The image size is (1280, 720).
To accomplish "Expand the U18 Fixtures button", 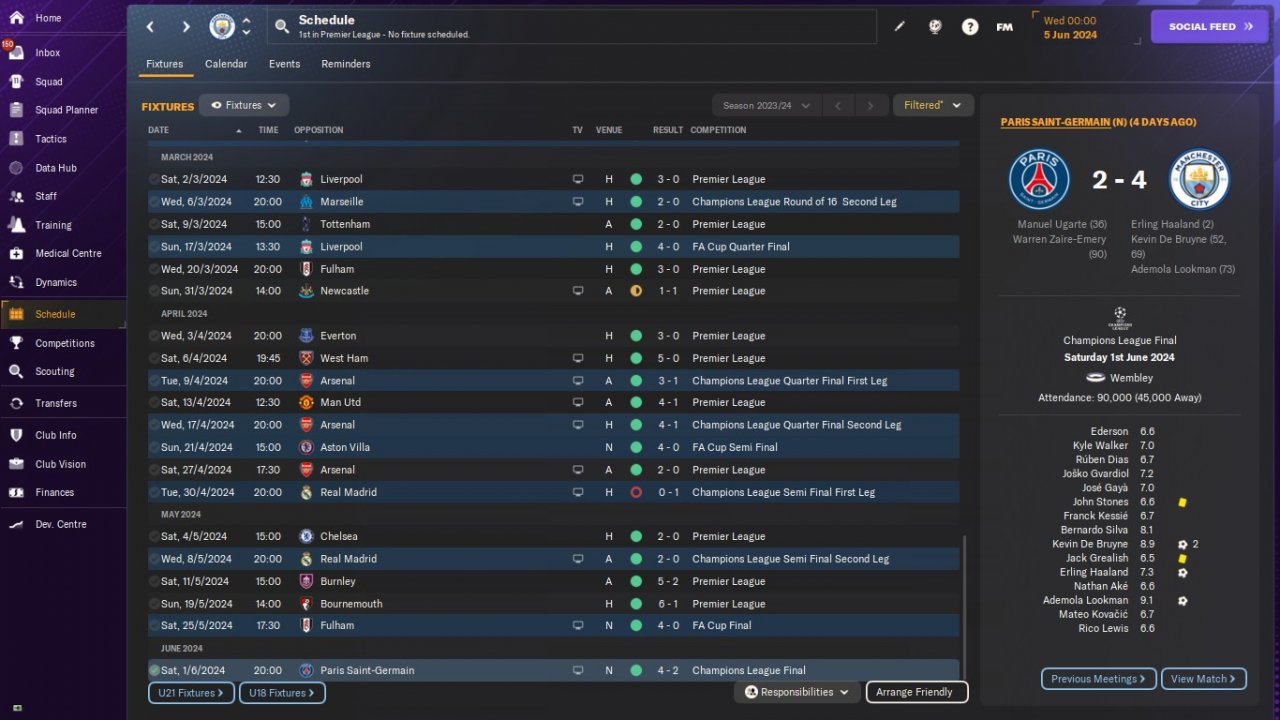I will (282, 693).
